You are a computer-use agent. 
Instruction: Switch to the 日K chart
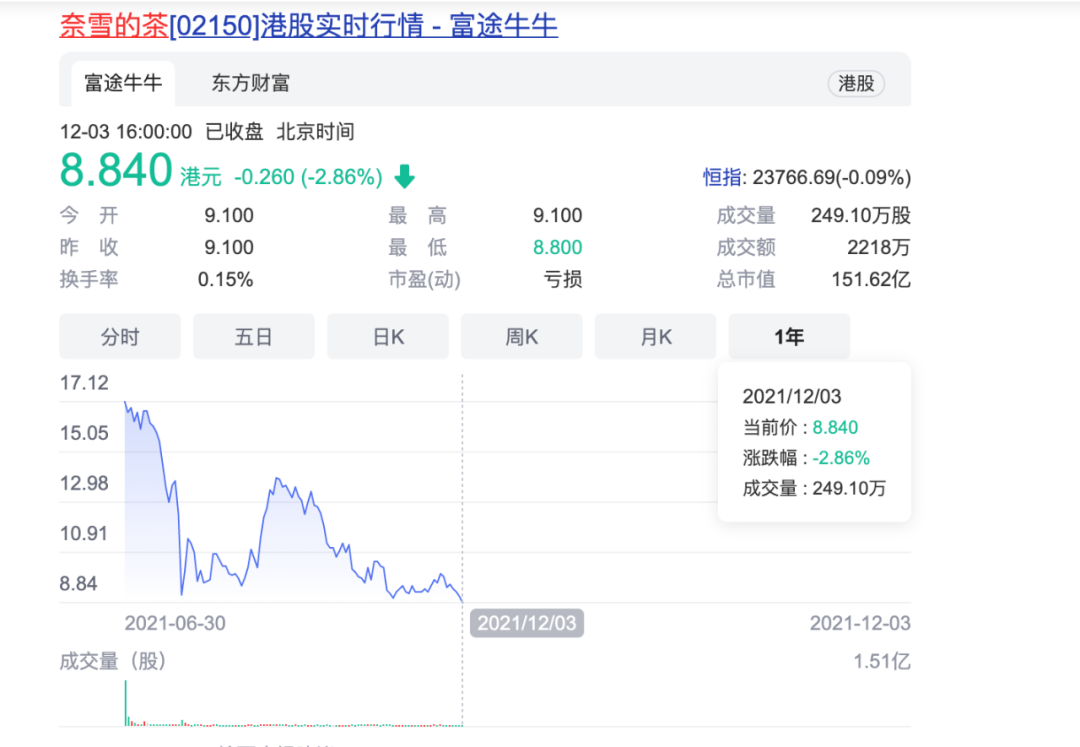coord(388,337)
